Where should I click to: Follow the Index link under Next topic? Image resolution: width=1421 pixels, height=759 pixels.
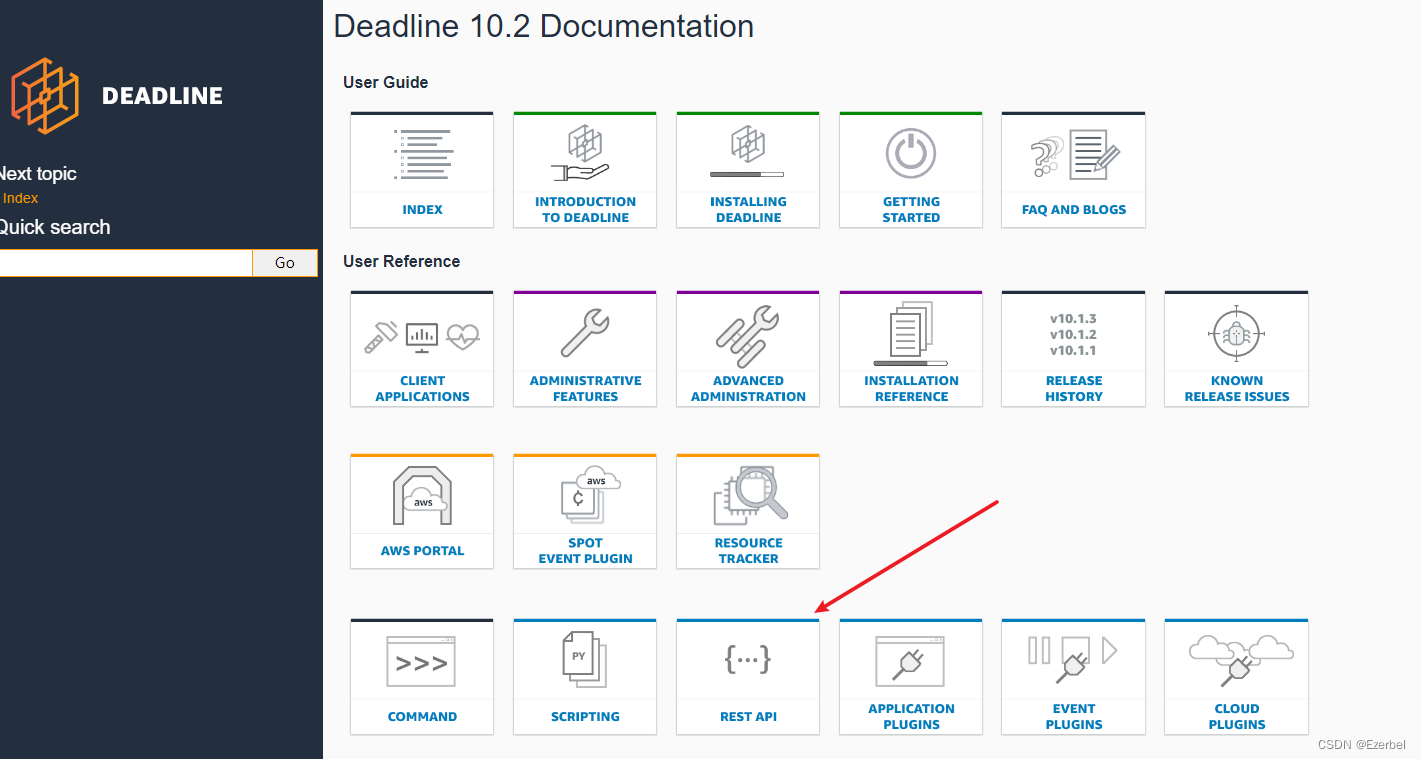(20, 198)
